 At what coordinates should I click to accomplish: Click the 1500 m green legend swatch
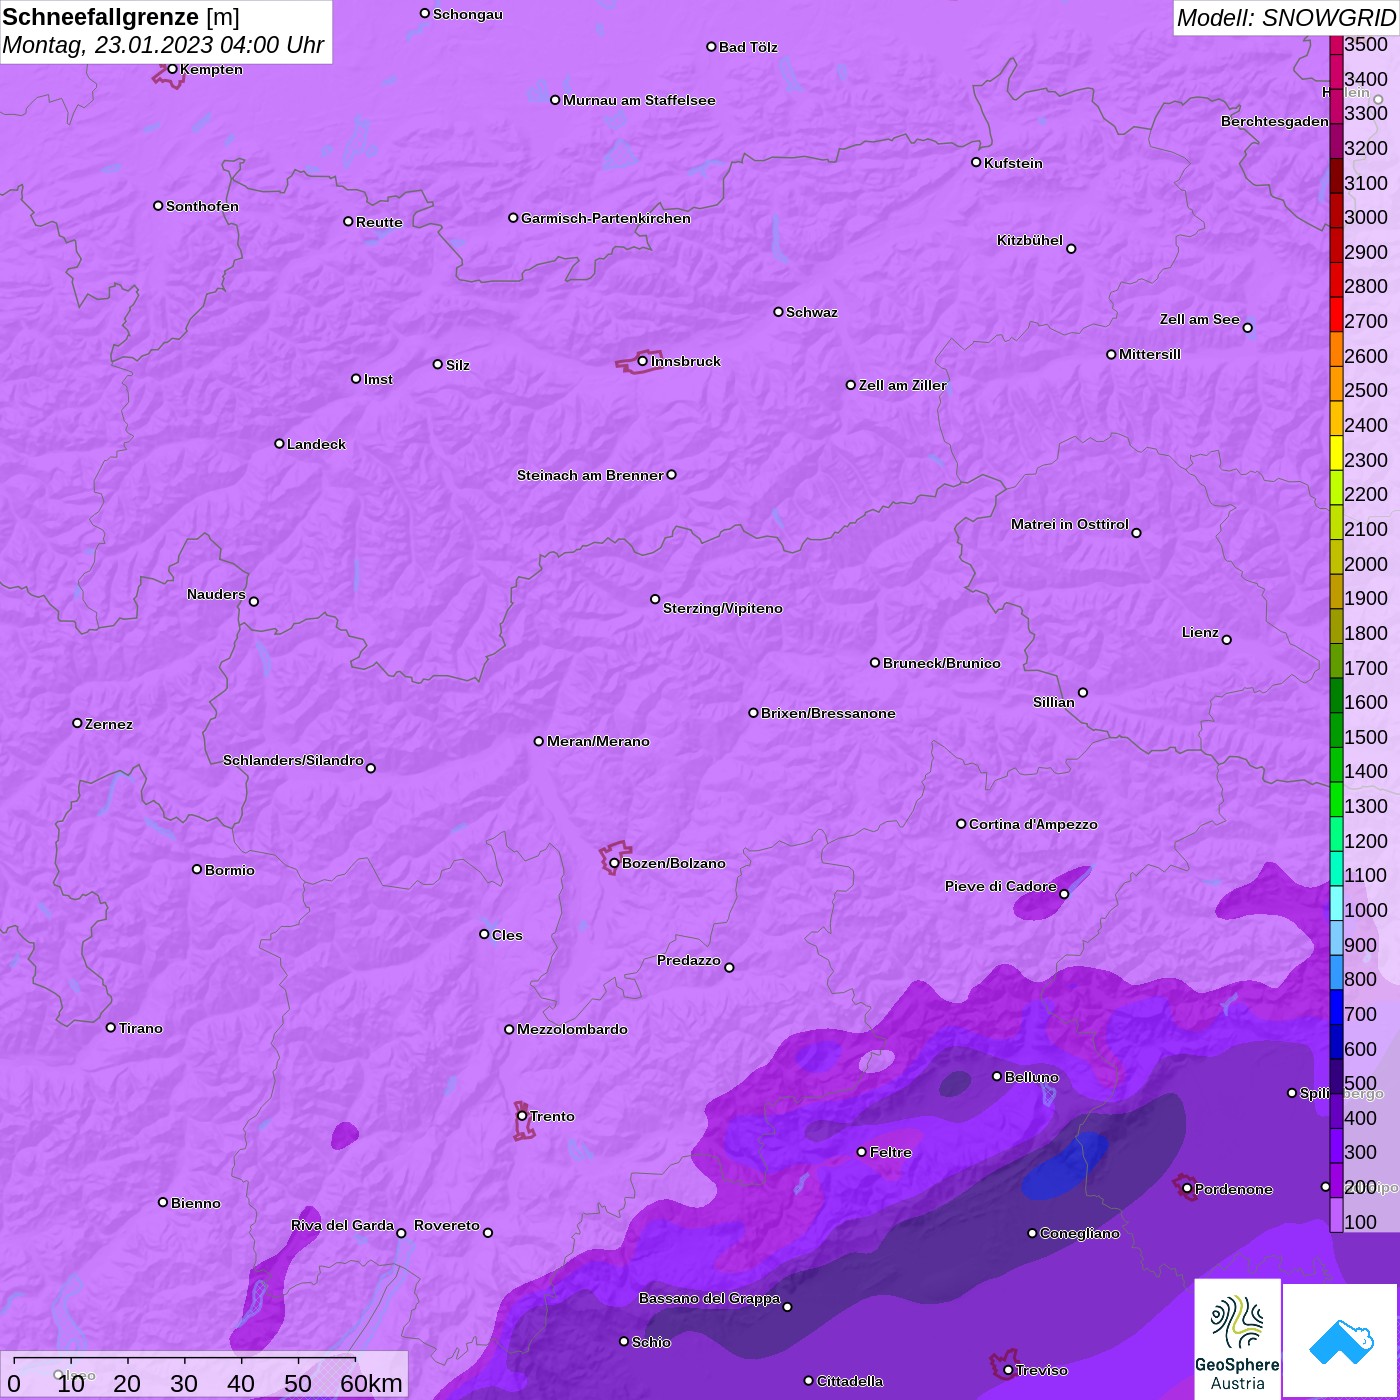click(x=1336, y=730)
